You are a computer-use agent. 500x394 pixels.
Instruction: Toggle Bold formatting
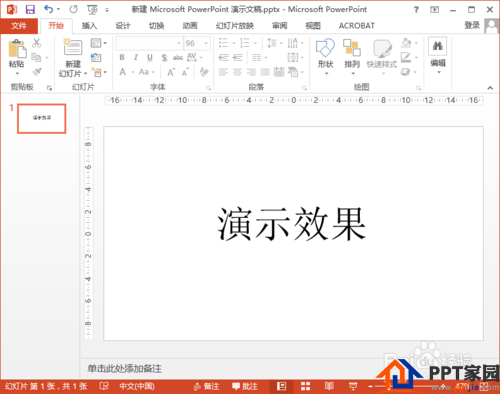(x=122, y=58)
